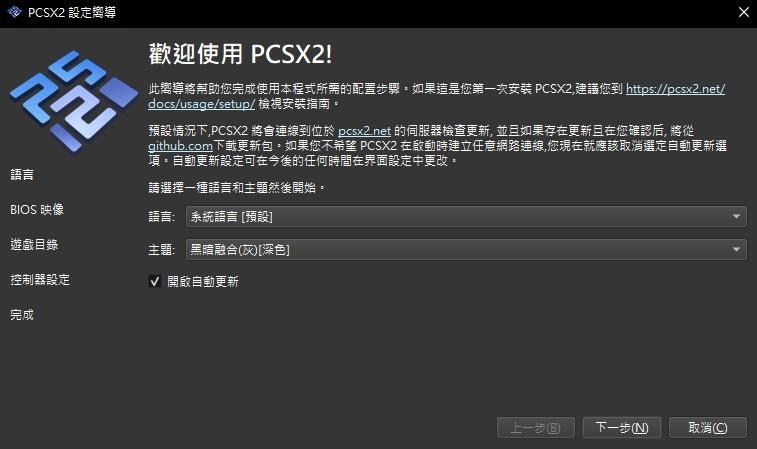Select the 完成 step in sidebar
This screenshot has height=449, width=757.
pos(22,315)
